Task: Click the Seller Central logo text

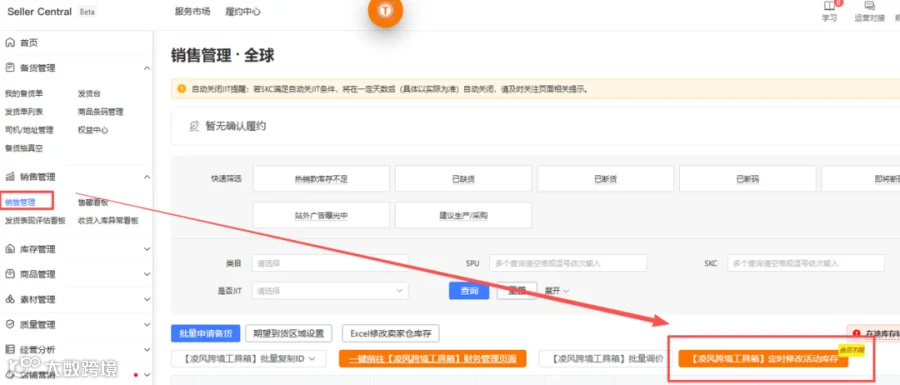Action: point(40,11)
